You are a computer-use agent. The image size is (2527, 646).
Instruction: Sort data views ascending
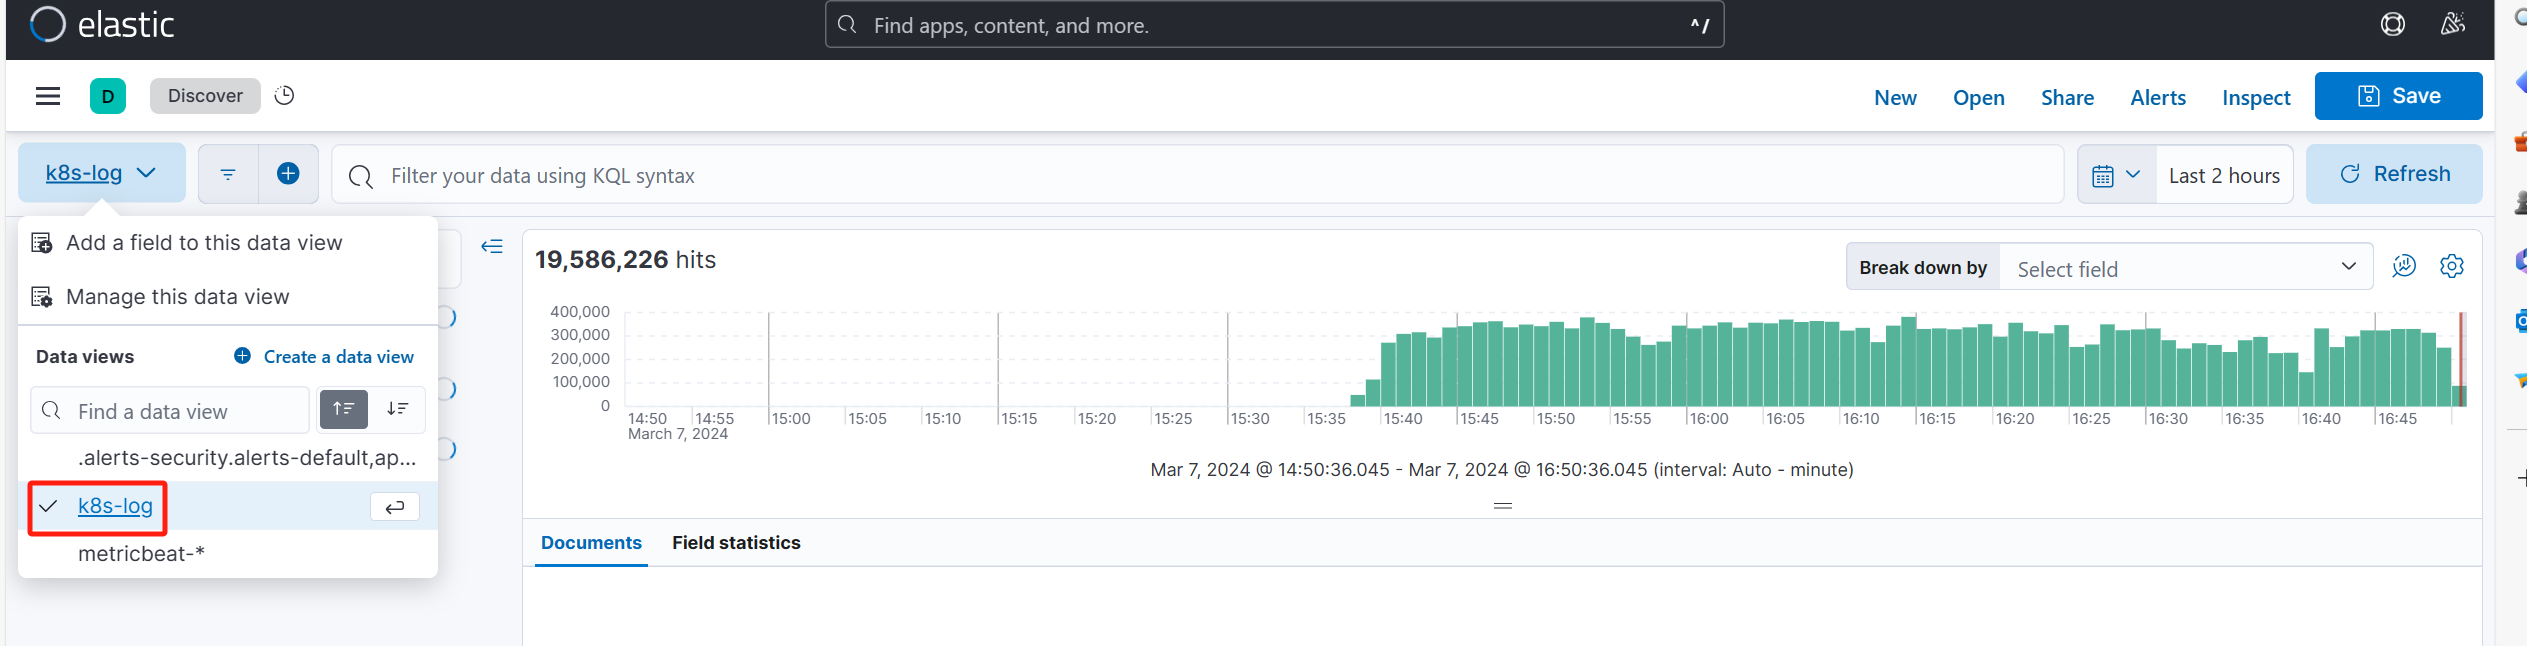tap(344, 409)
